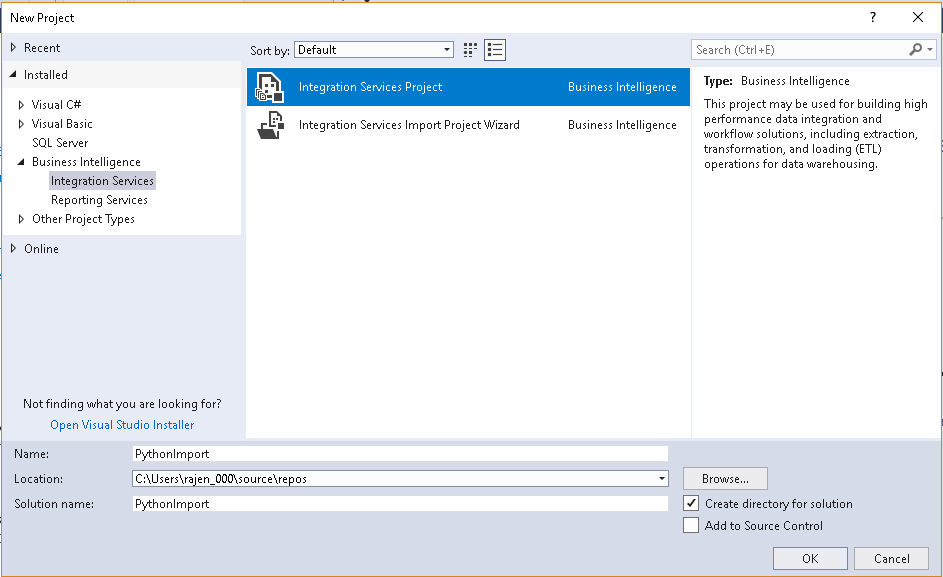This screenshot has width=943, height=577.
Task: Collapse the Business Intelligence node
Action: tap(21, 161)
